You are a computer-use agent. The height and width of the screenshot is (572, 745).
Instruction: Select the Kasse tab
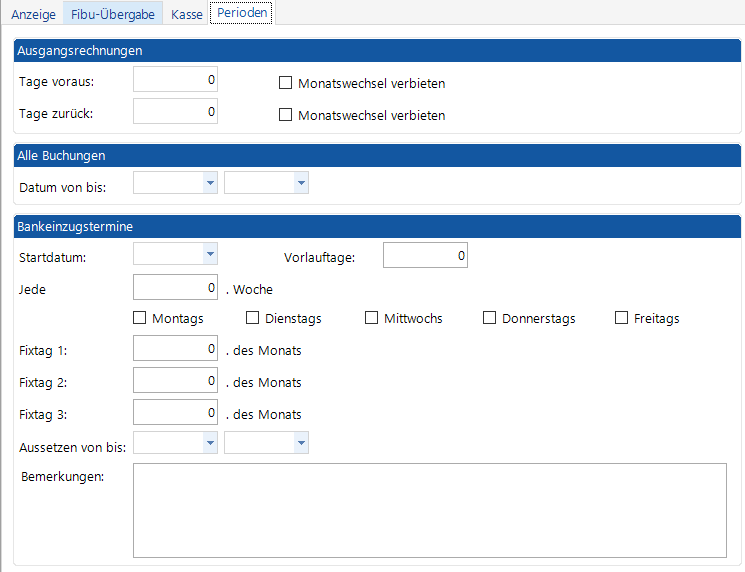(x=186, y=14)
